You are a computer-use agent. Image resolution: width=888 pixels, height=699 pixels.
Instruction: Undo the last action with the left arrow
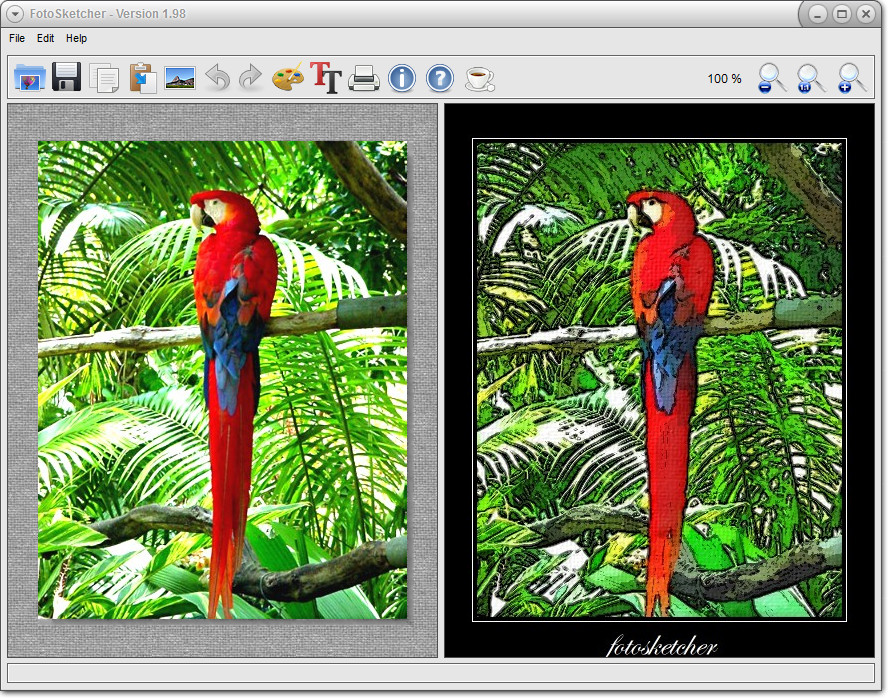tap(217, 78)
